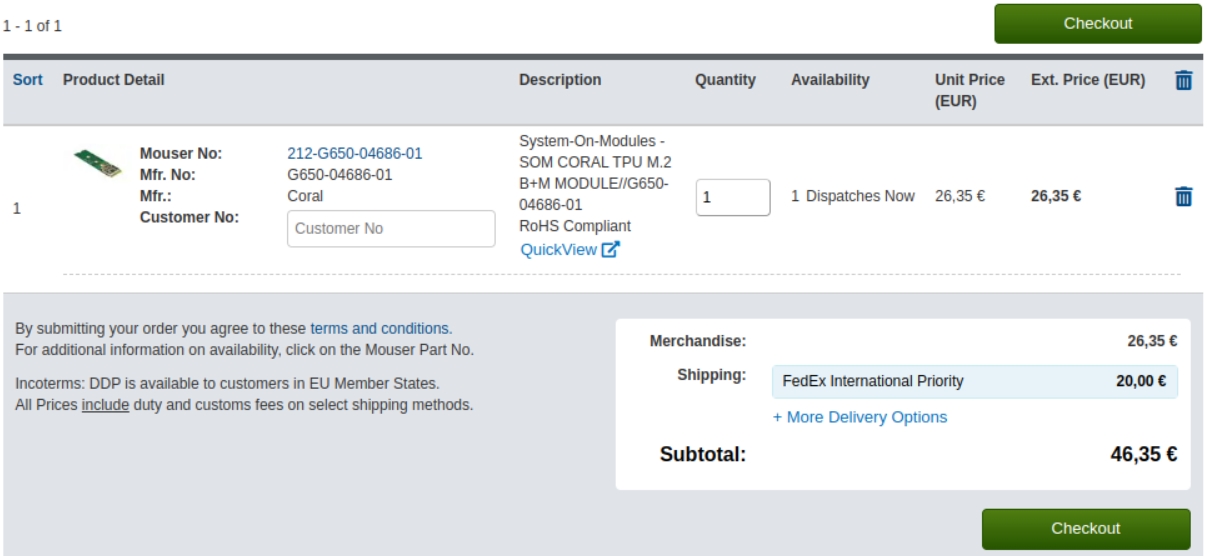Click the Sort column header
Viewport: 1208px width, 556px height.
(x=28, y=80)
